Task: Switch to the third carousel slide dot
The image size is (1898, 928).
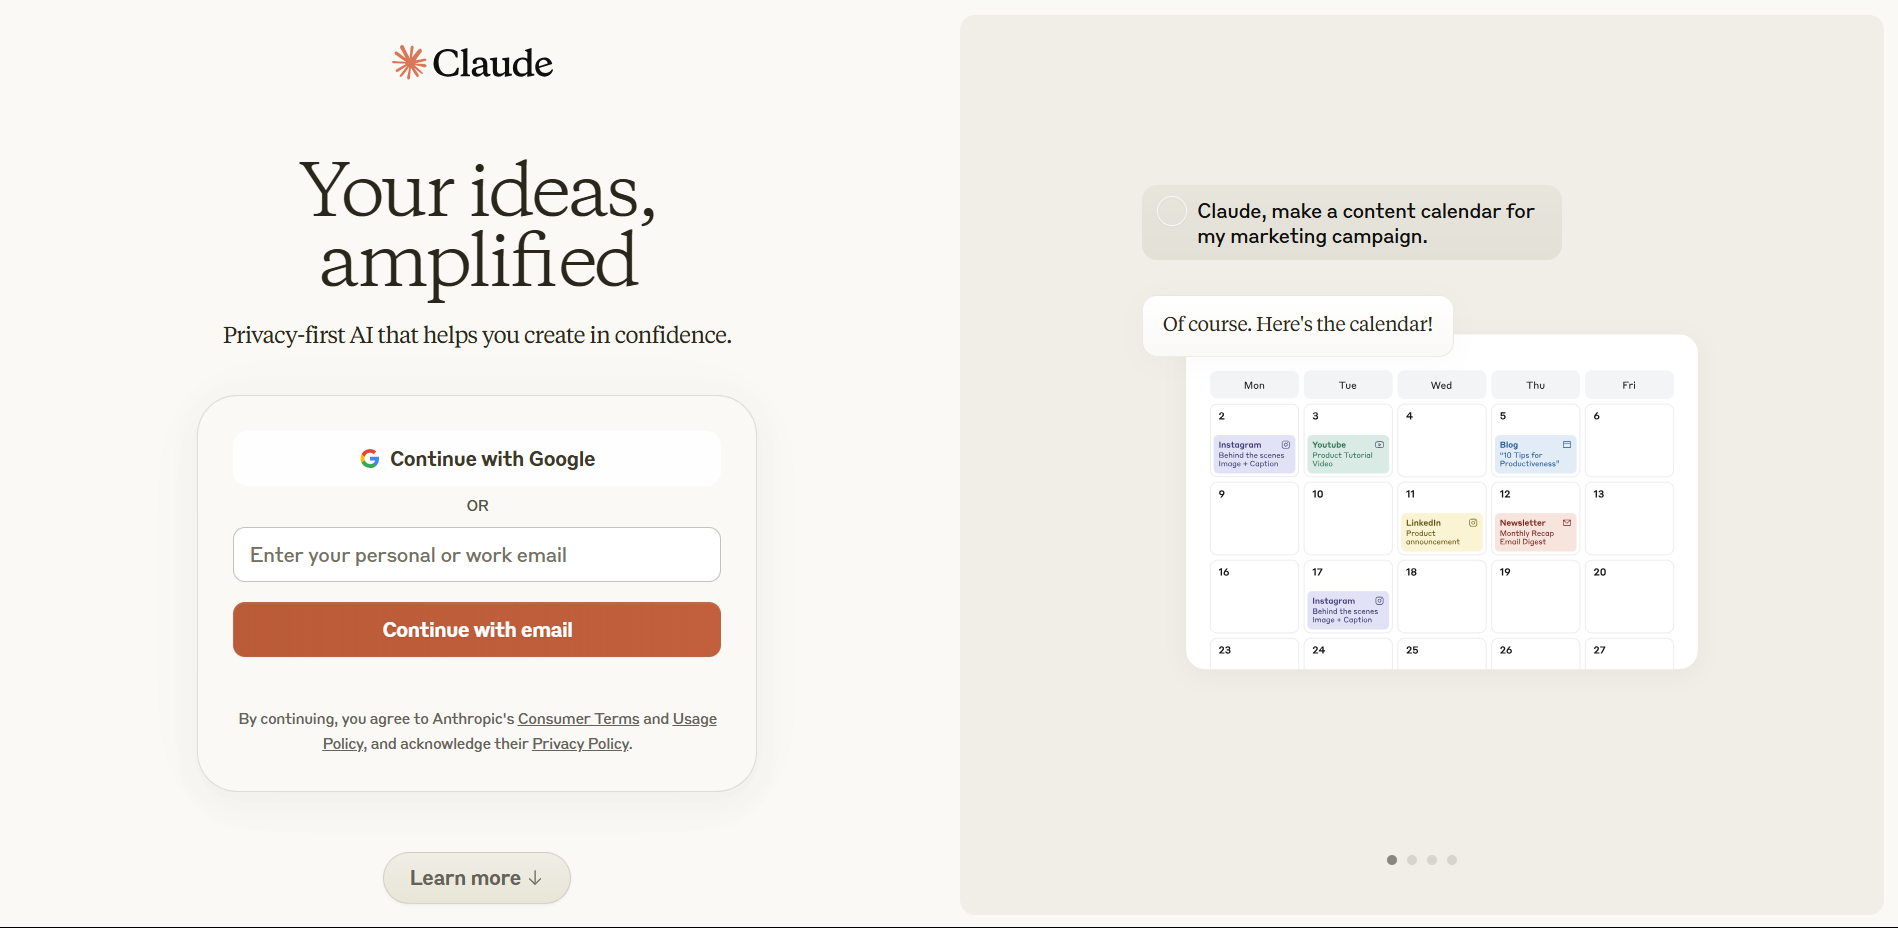Action: click(x=1432, y=860)
